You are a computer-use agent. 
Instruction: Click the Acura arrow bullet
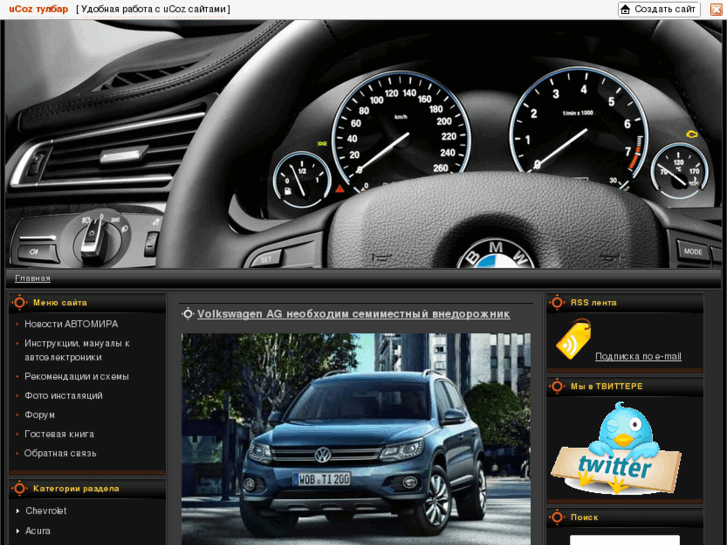pos(18,531)
